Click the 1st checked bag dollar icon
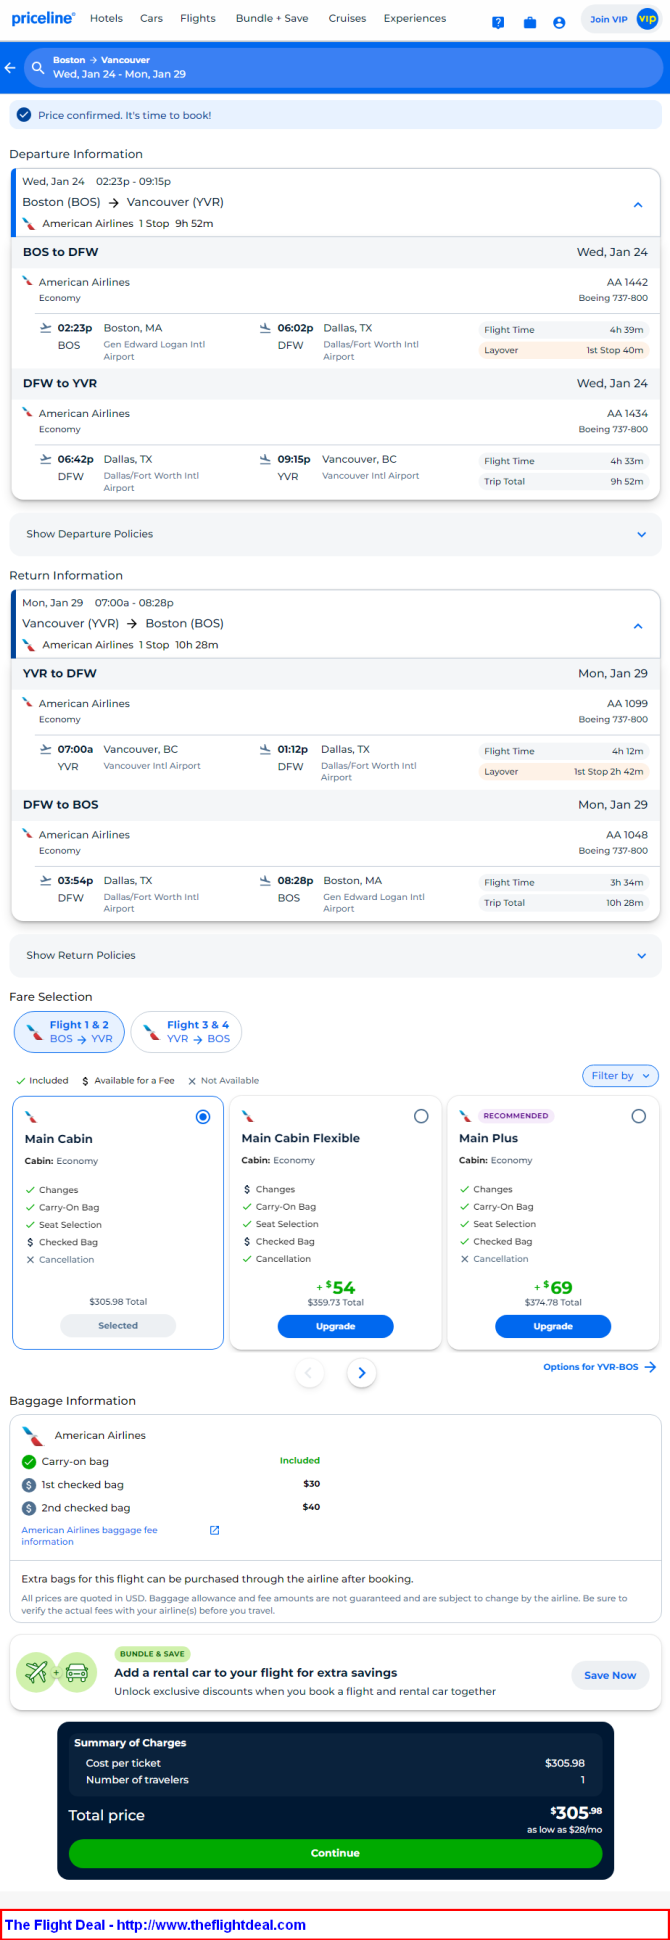This screenshot has width=670, height=1940. click(x=29, y=1485)
